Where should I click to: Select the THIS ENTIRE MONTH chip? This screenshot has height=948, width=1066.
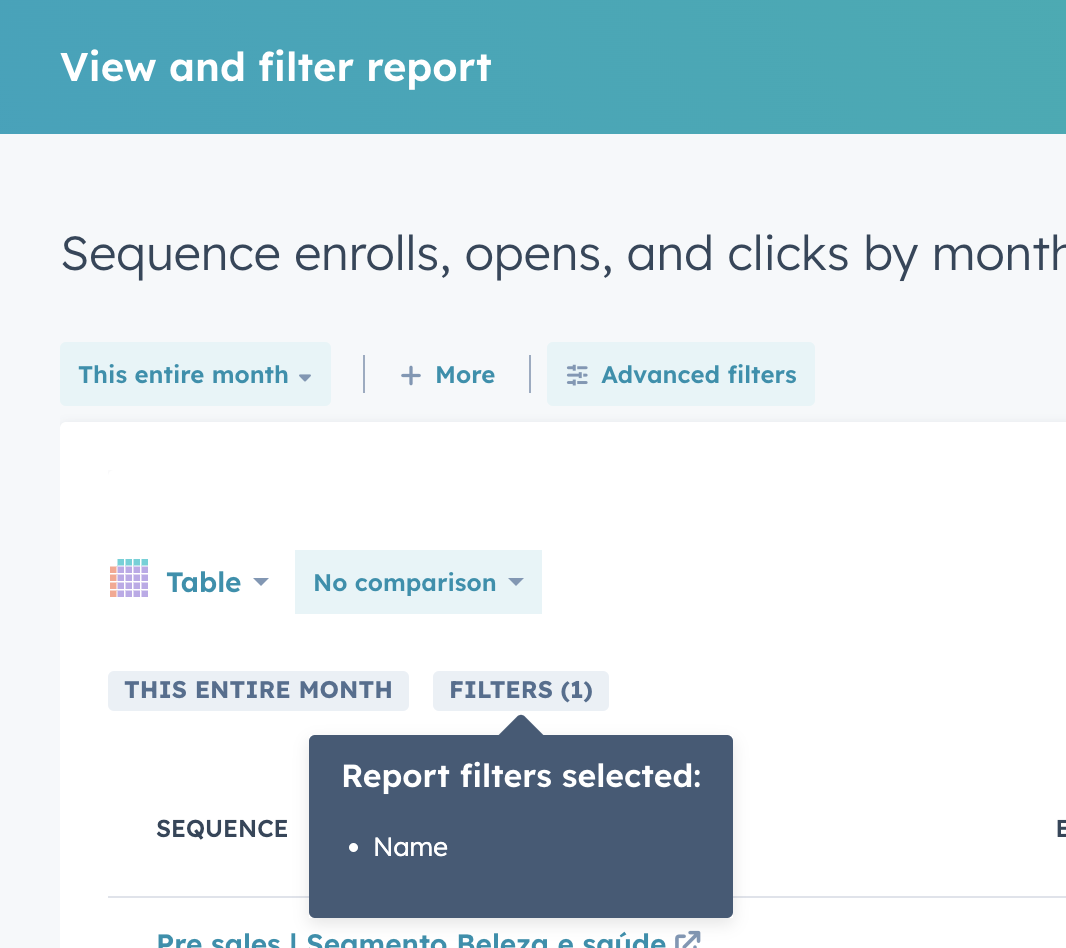point(258,690)
